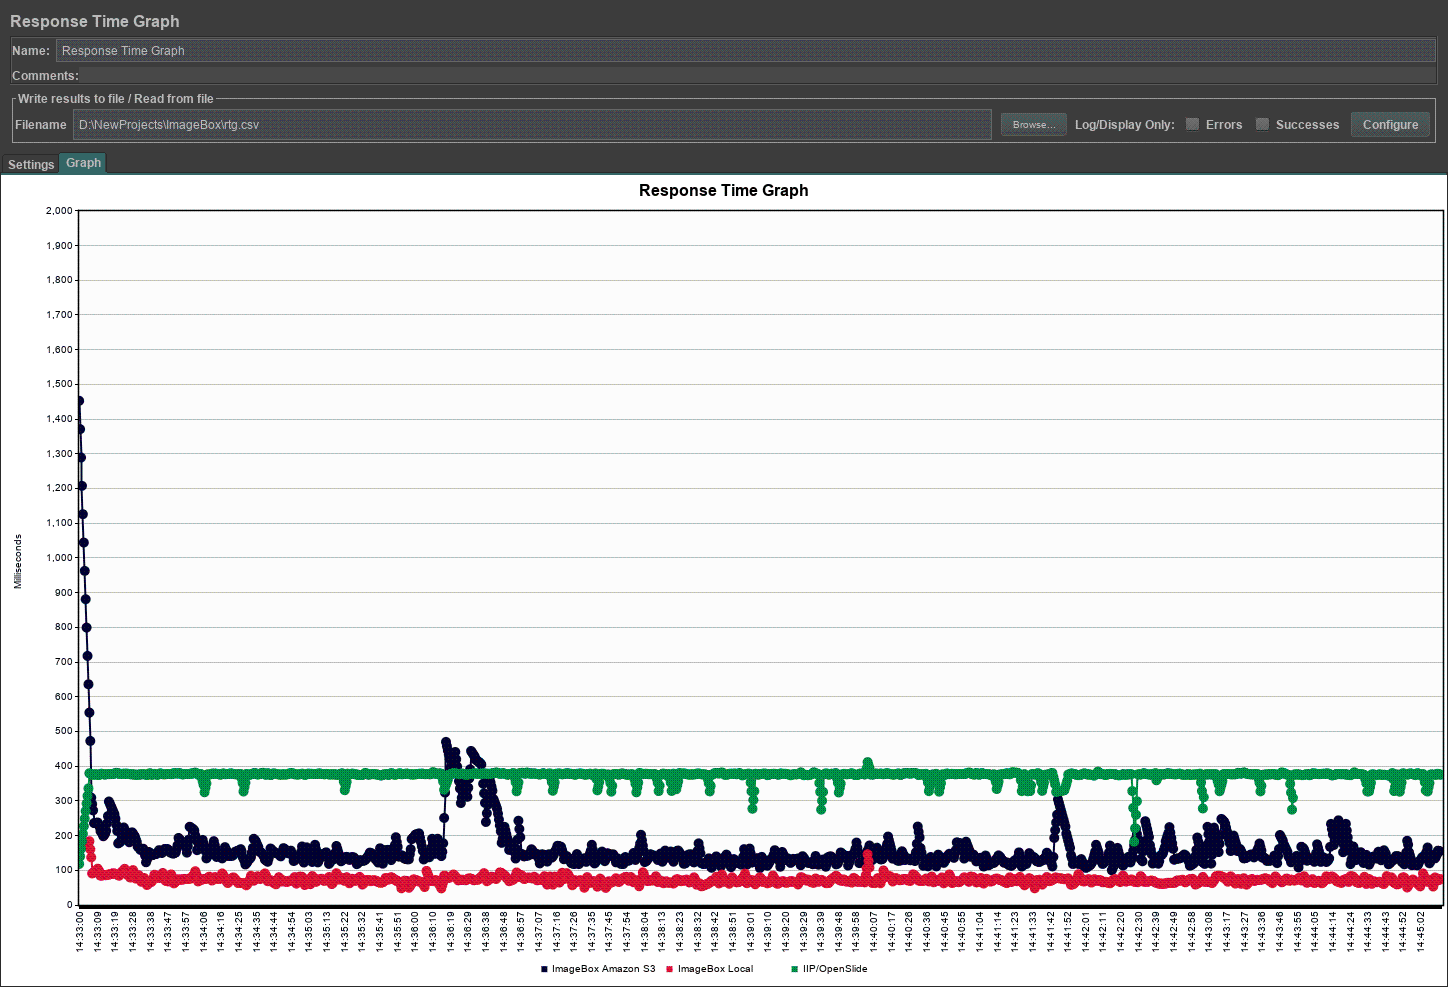
Task: Click the red ImageBox Local legend marker
Action: [670, 969]
